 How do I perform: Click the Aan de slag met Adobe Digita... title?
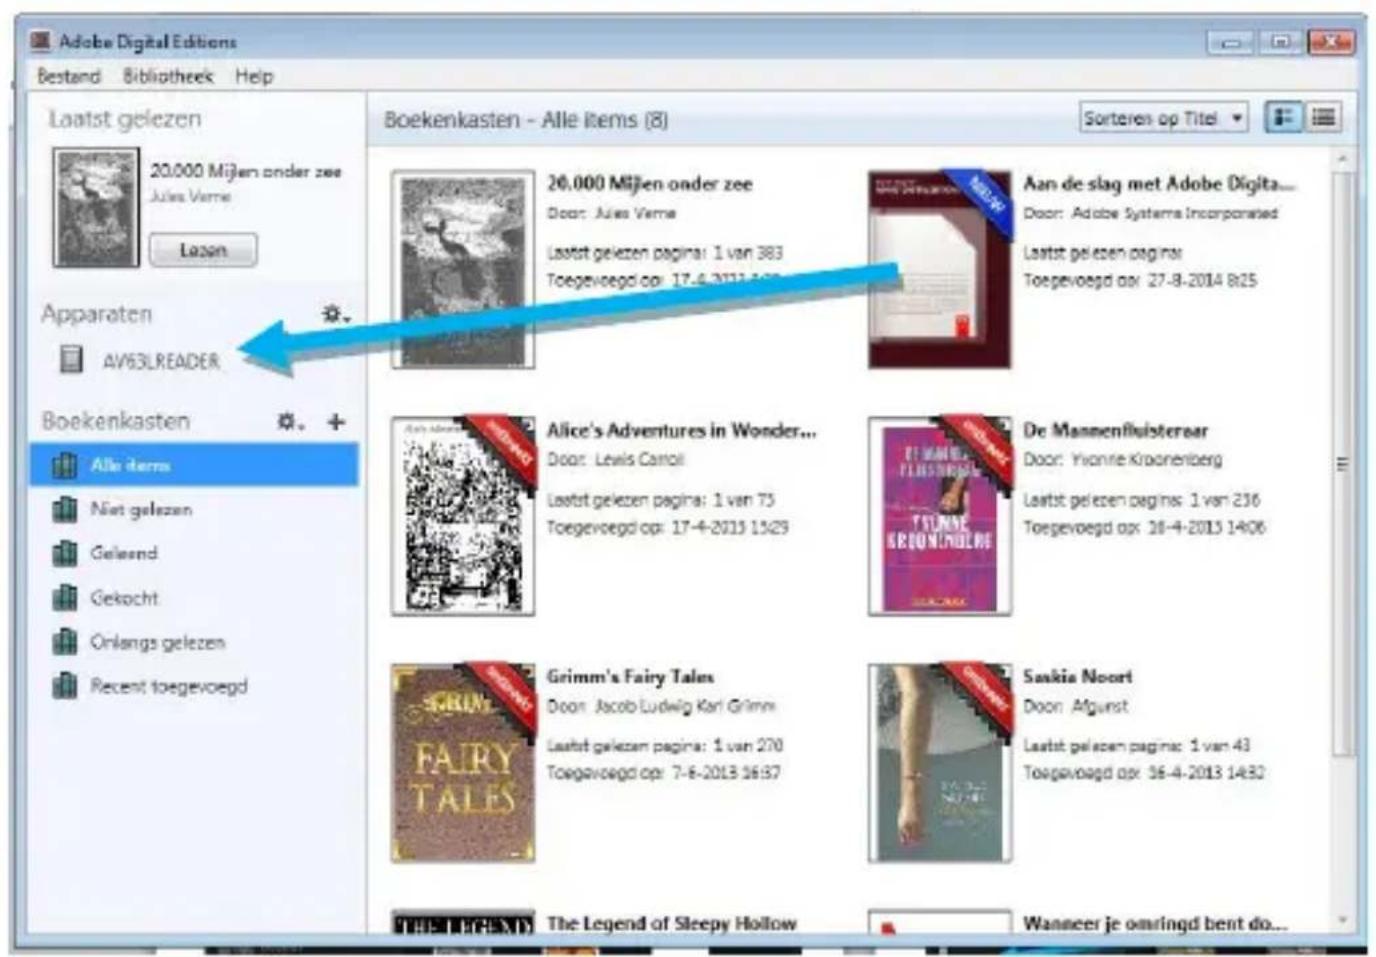point(1159,184)
